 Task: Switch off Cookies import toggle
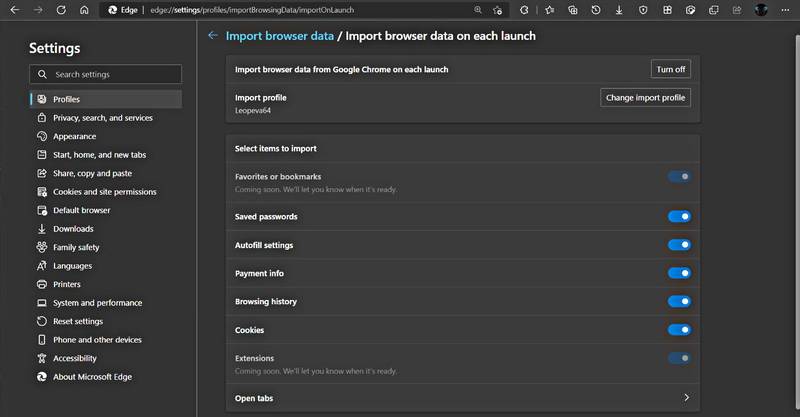[x=679, y=330]
